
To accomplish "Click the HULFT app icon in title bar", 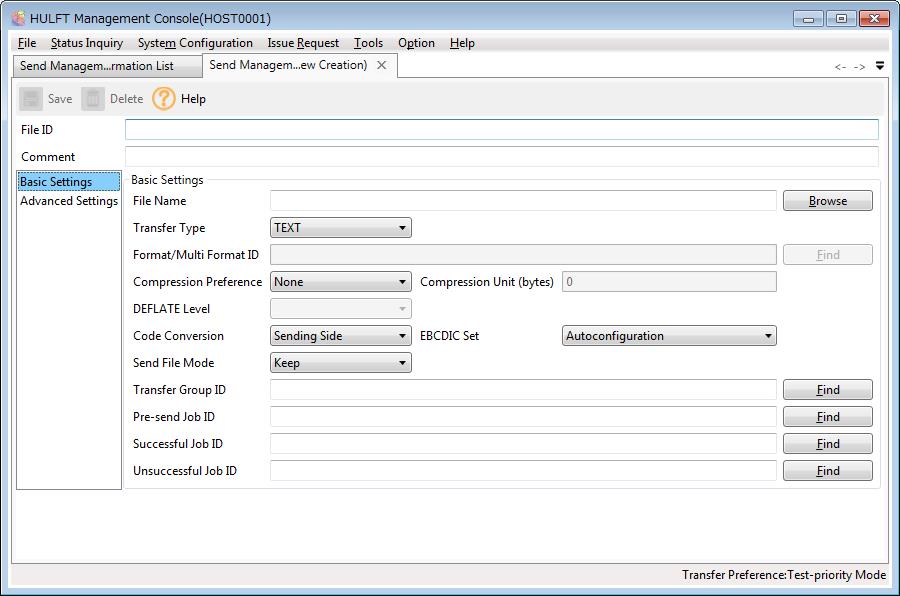I will coord(18,18).
